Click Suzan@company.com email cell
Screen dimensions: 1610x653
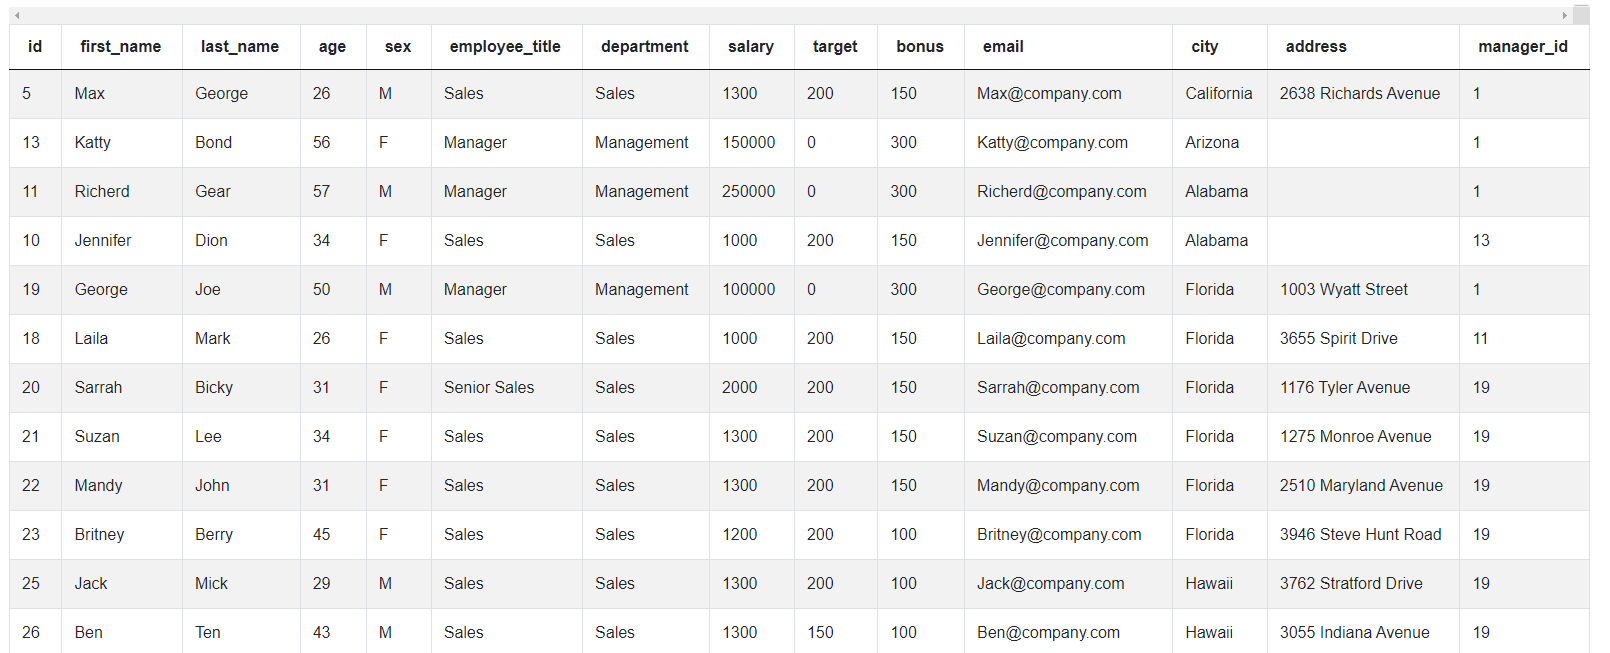[1068, 437]
